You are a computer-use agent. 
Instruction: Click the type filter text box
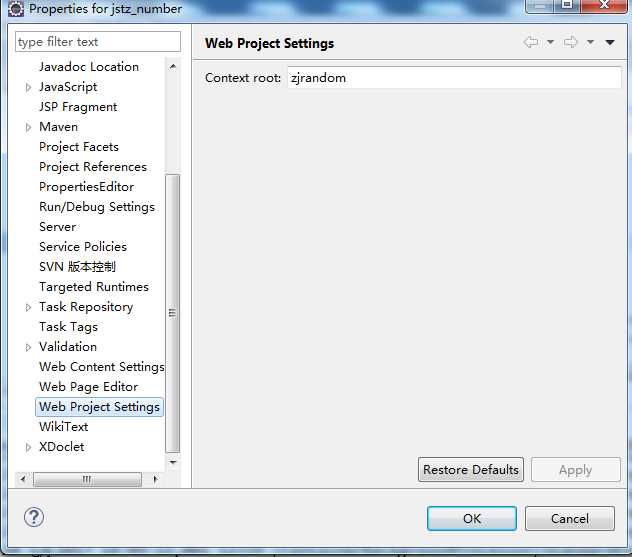[98, 42]
